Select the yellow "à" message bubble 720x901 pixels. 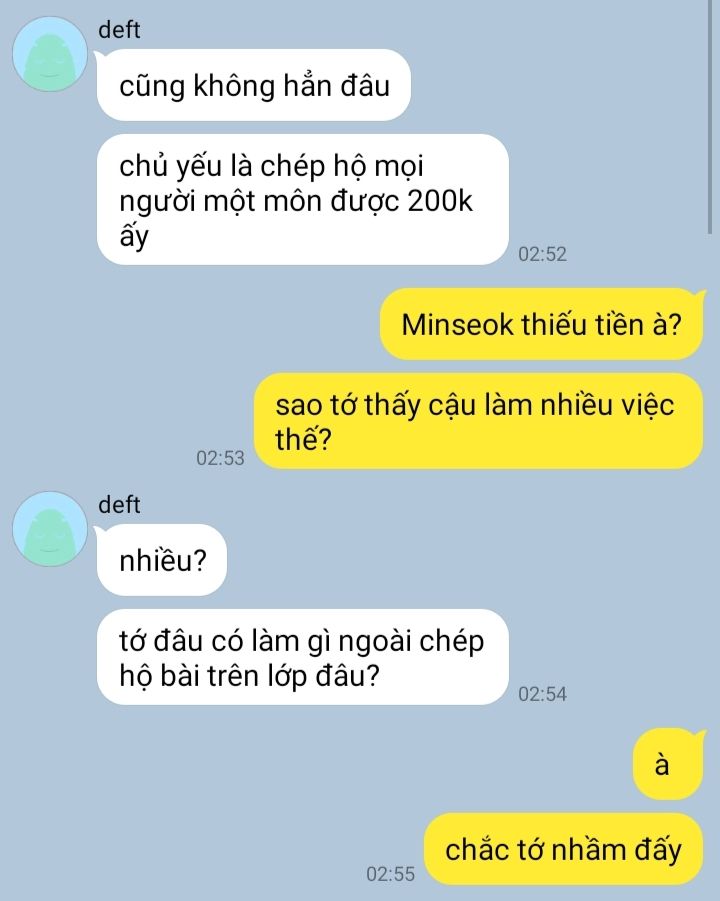pyautogui.click(x=668, y=764)
